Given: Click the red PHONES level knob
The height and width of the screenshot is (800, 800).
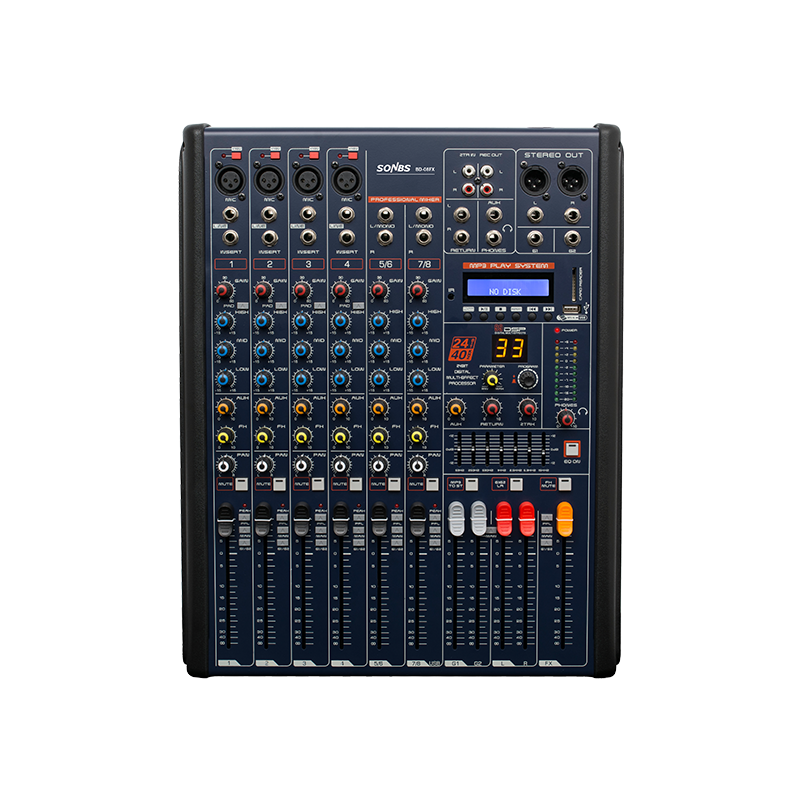Looking at the screenshot, I should 566,417.
